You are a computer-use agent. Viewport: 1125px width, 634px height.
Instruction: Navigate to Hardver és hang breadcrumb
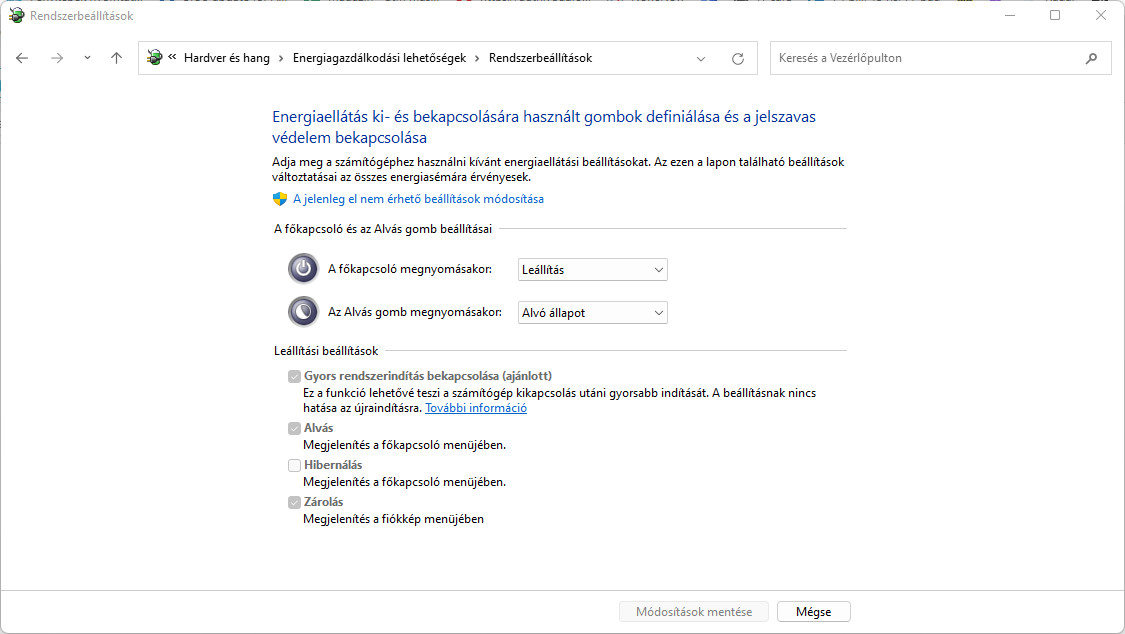tap(227, 58)
